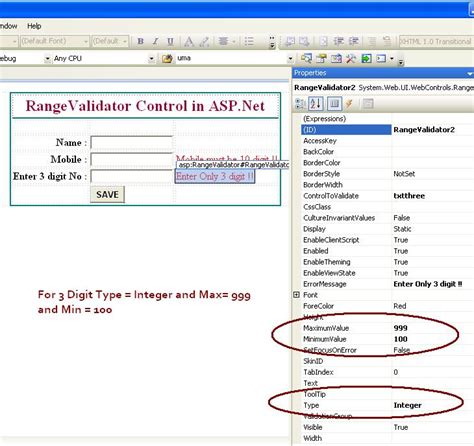Show the Properties page view icon
474x446 pixels.
334,104
